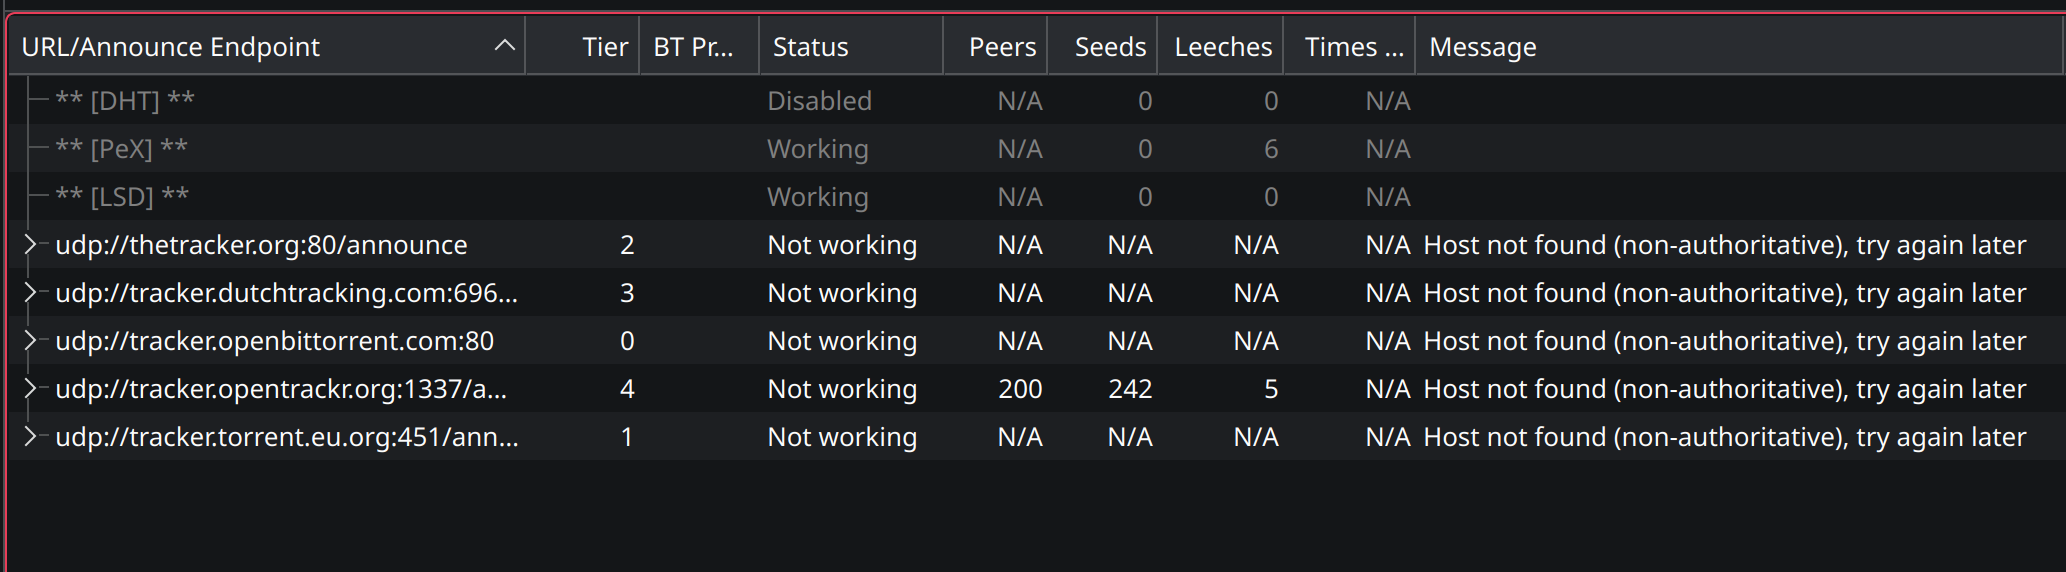Select the udp://tracker.openbittorrent.com:80 entry
Viewport: 2066px width, 572px height.
coord(274,341)
